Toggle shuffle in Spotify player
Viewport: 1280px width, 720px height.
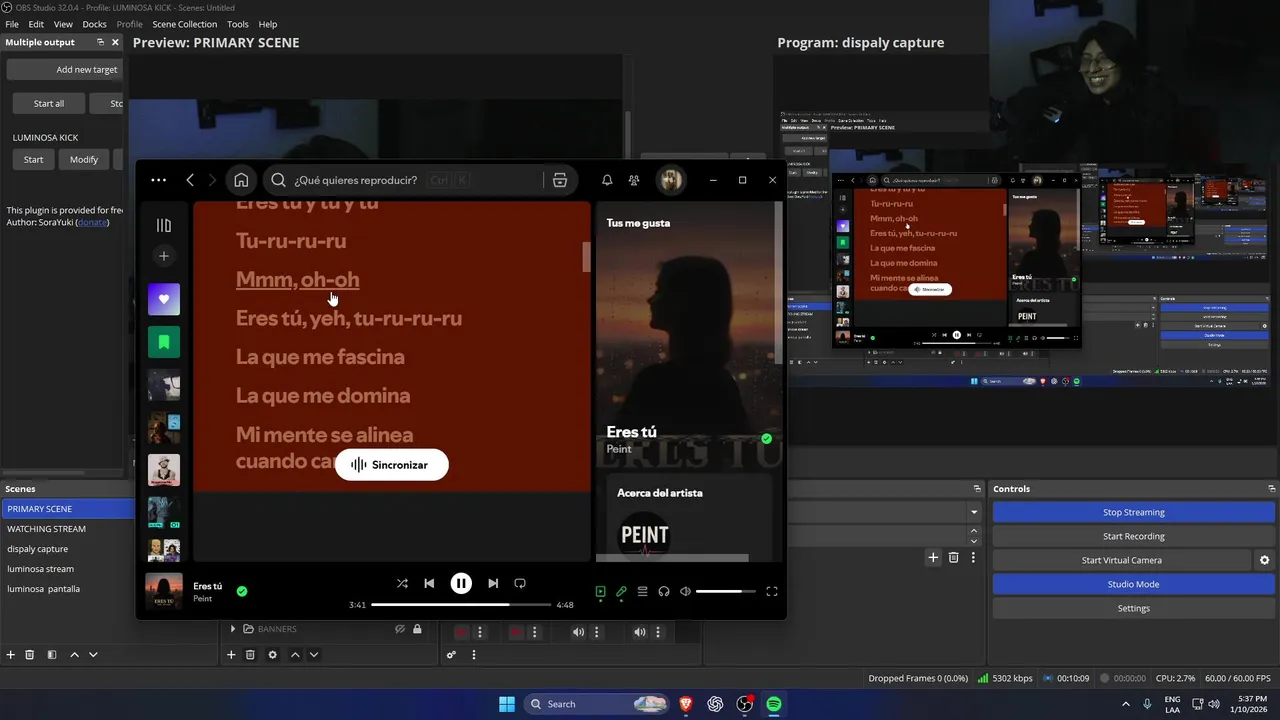(402, 583)
